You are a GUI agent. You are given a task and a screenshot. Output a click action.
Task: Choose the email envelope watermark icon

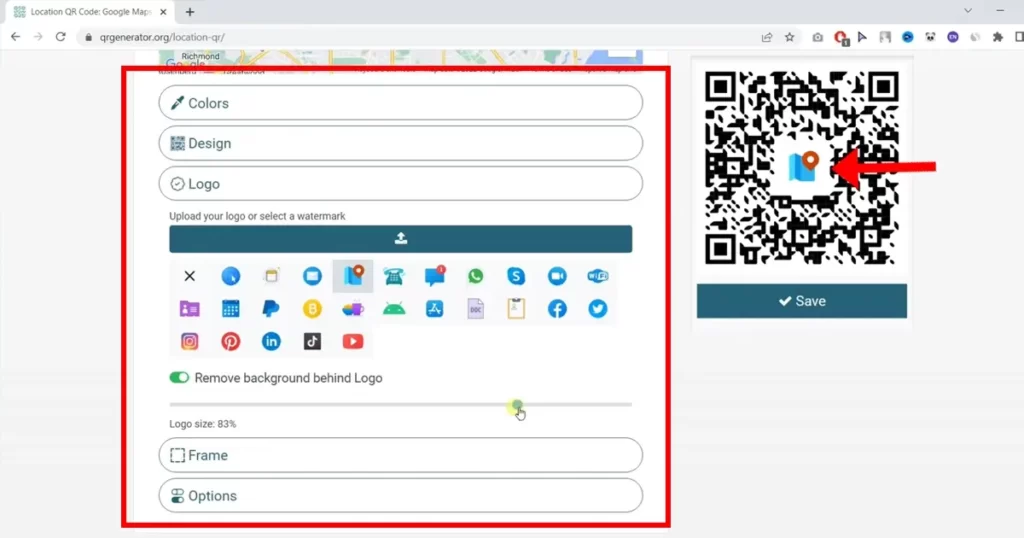pyautogui.click(x=312, y=276)
